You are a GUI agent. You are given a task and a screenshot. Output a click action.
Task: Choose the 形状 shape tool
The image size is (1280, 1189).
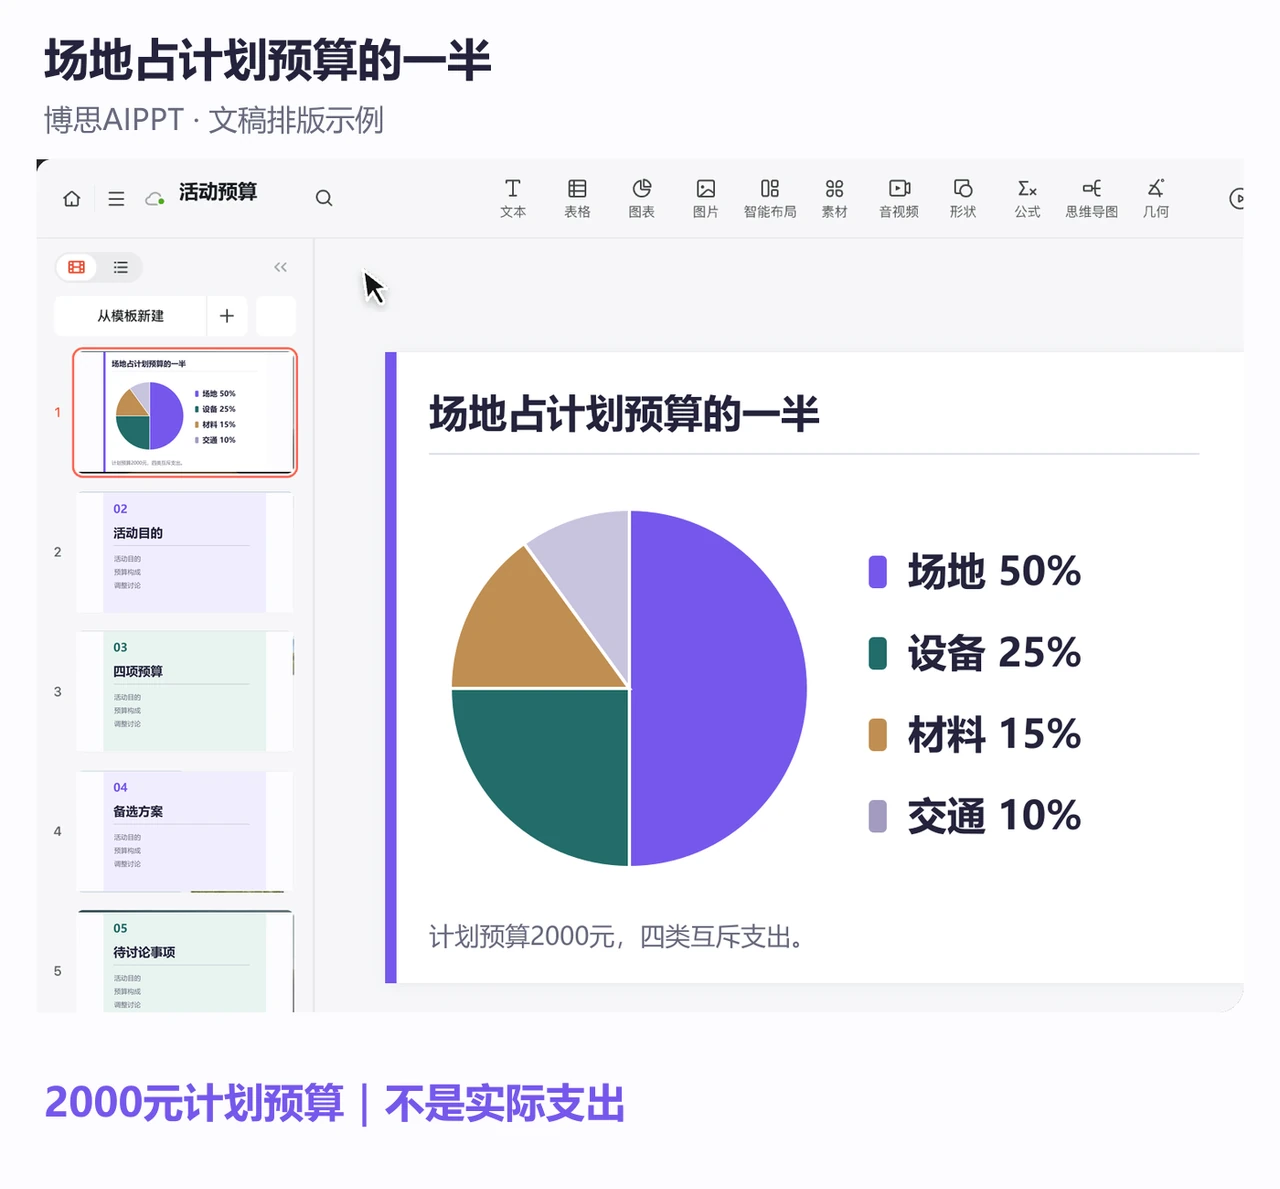(963, 198)
